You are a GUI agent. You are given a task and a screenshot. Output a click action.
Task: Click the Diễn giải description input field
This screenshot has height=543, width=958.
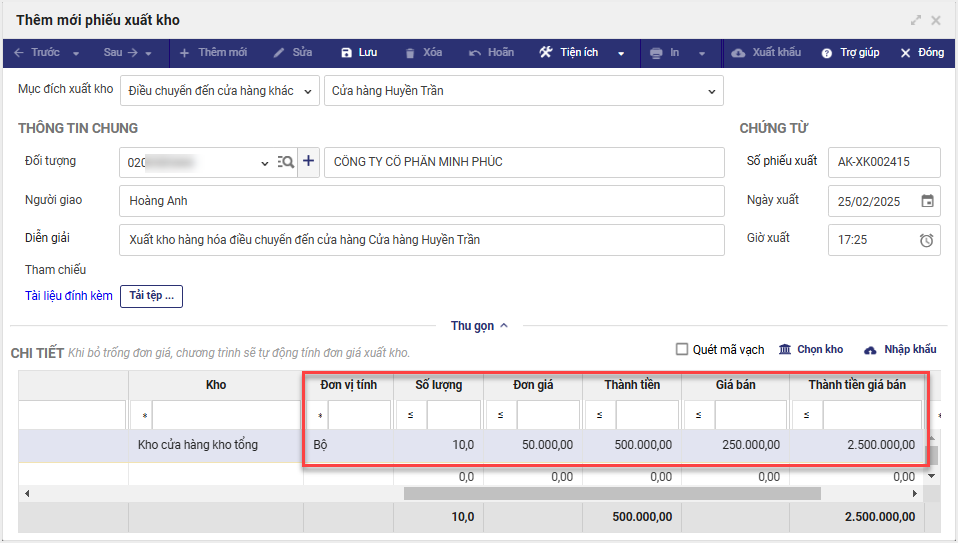coord(421,240)
